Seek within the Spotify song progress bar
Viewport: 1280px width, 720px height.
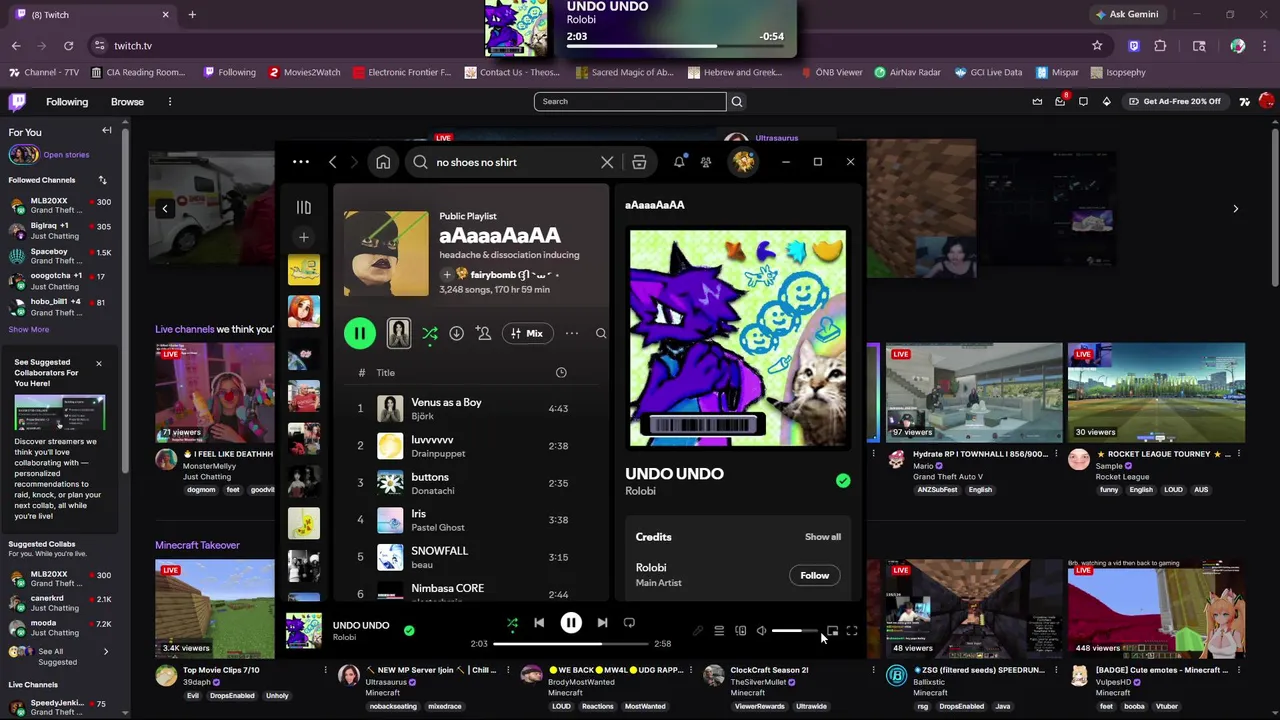[x=571, y=644]
